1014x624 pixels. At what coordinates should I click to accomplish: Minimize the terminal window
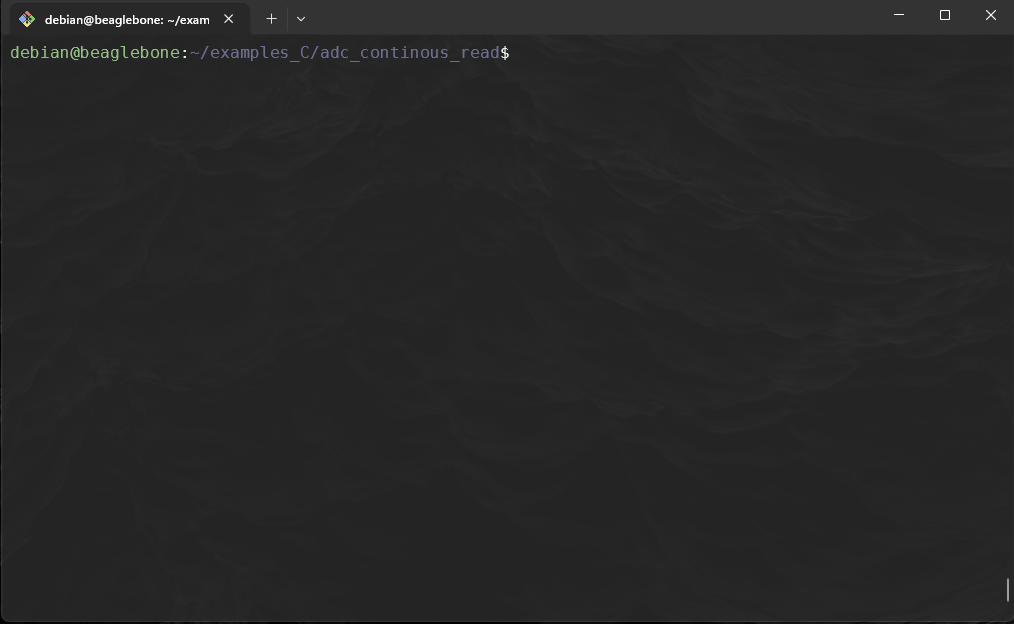pyautogui.click(x=899, y=15)
